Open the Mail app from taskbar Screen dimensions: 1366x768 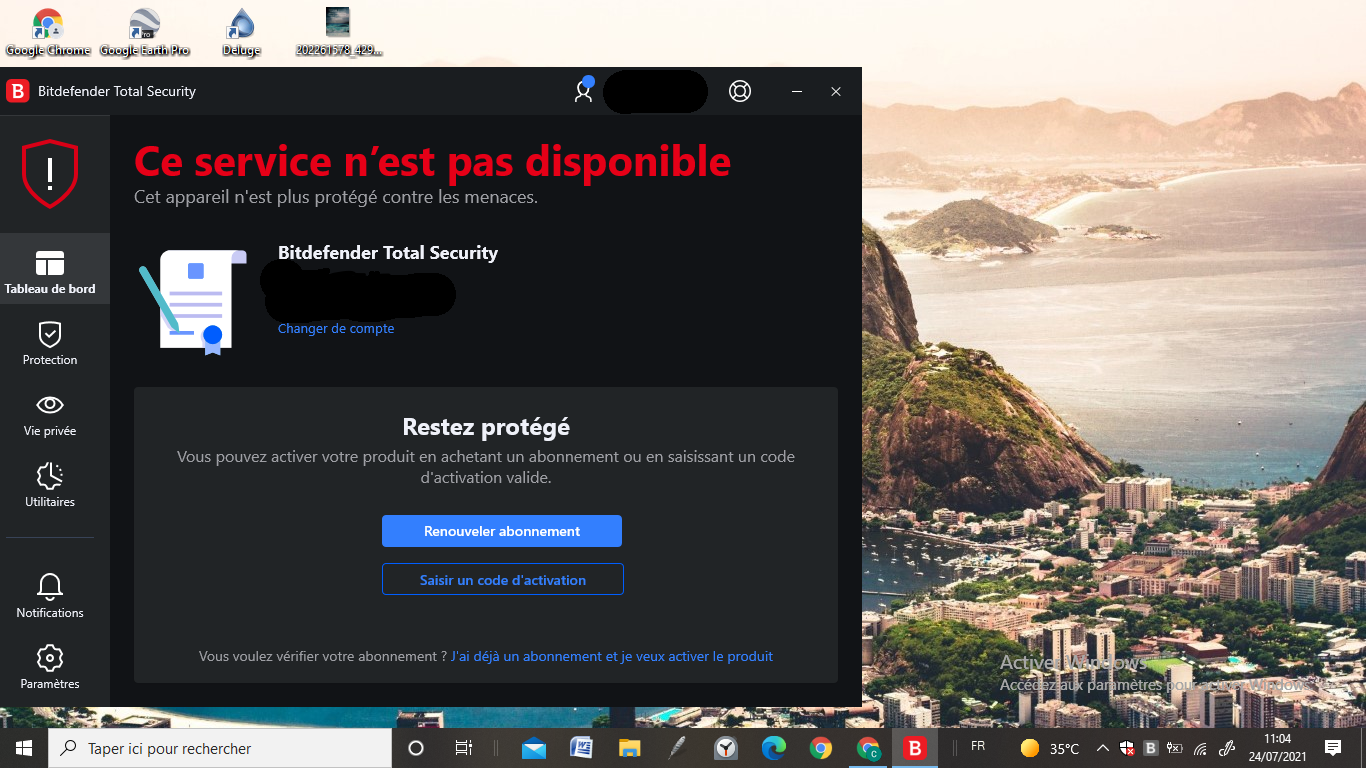[x=534, y=748]
